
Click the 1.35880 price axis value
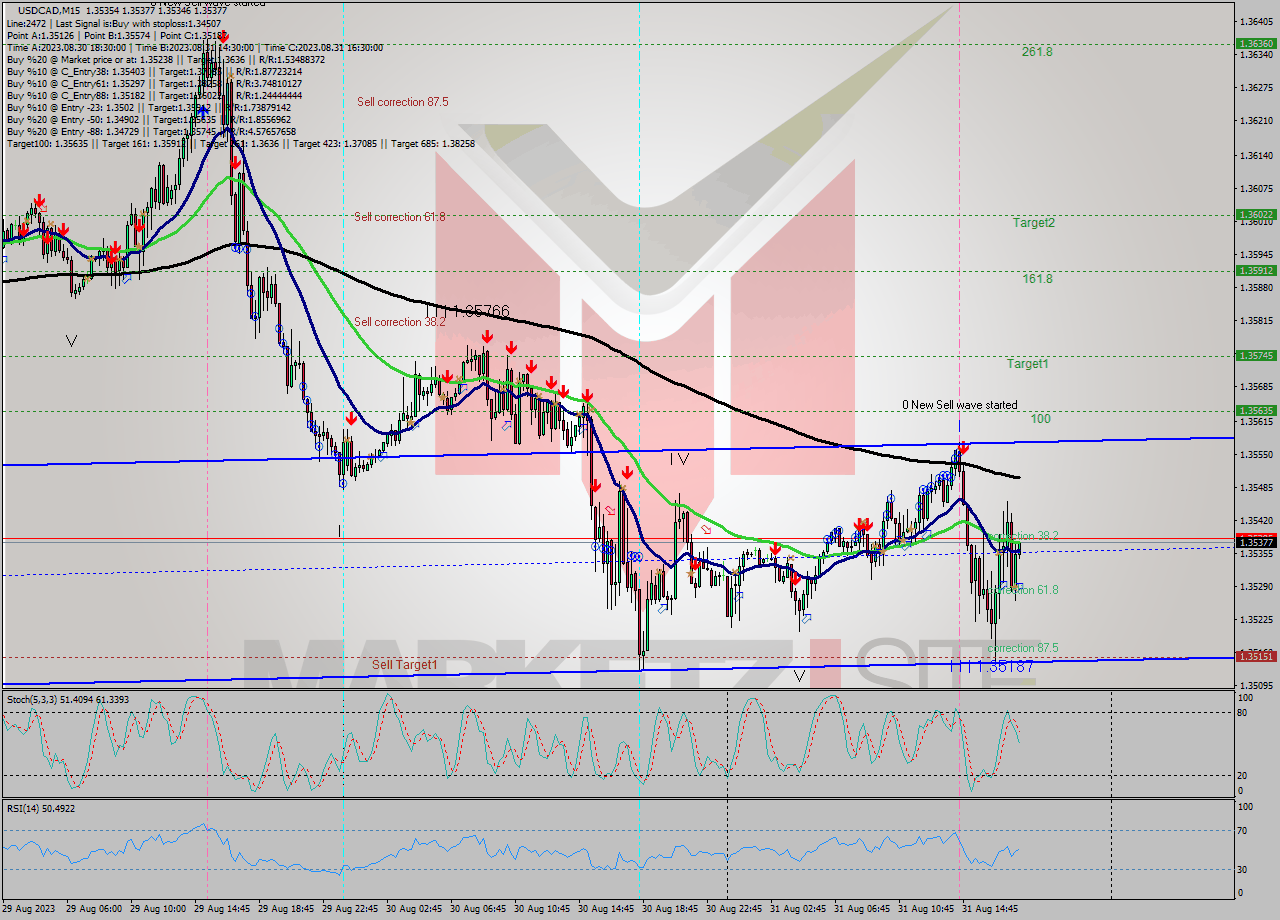(1255, 287)
